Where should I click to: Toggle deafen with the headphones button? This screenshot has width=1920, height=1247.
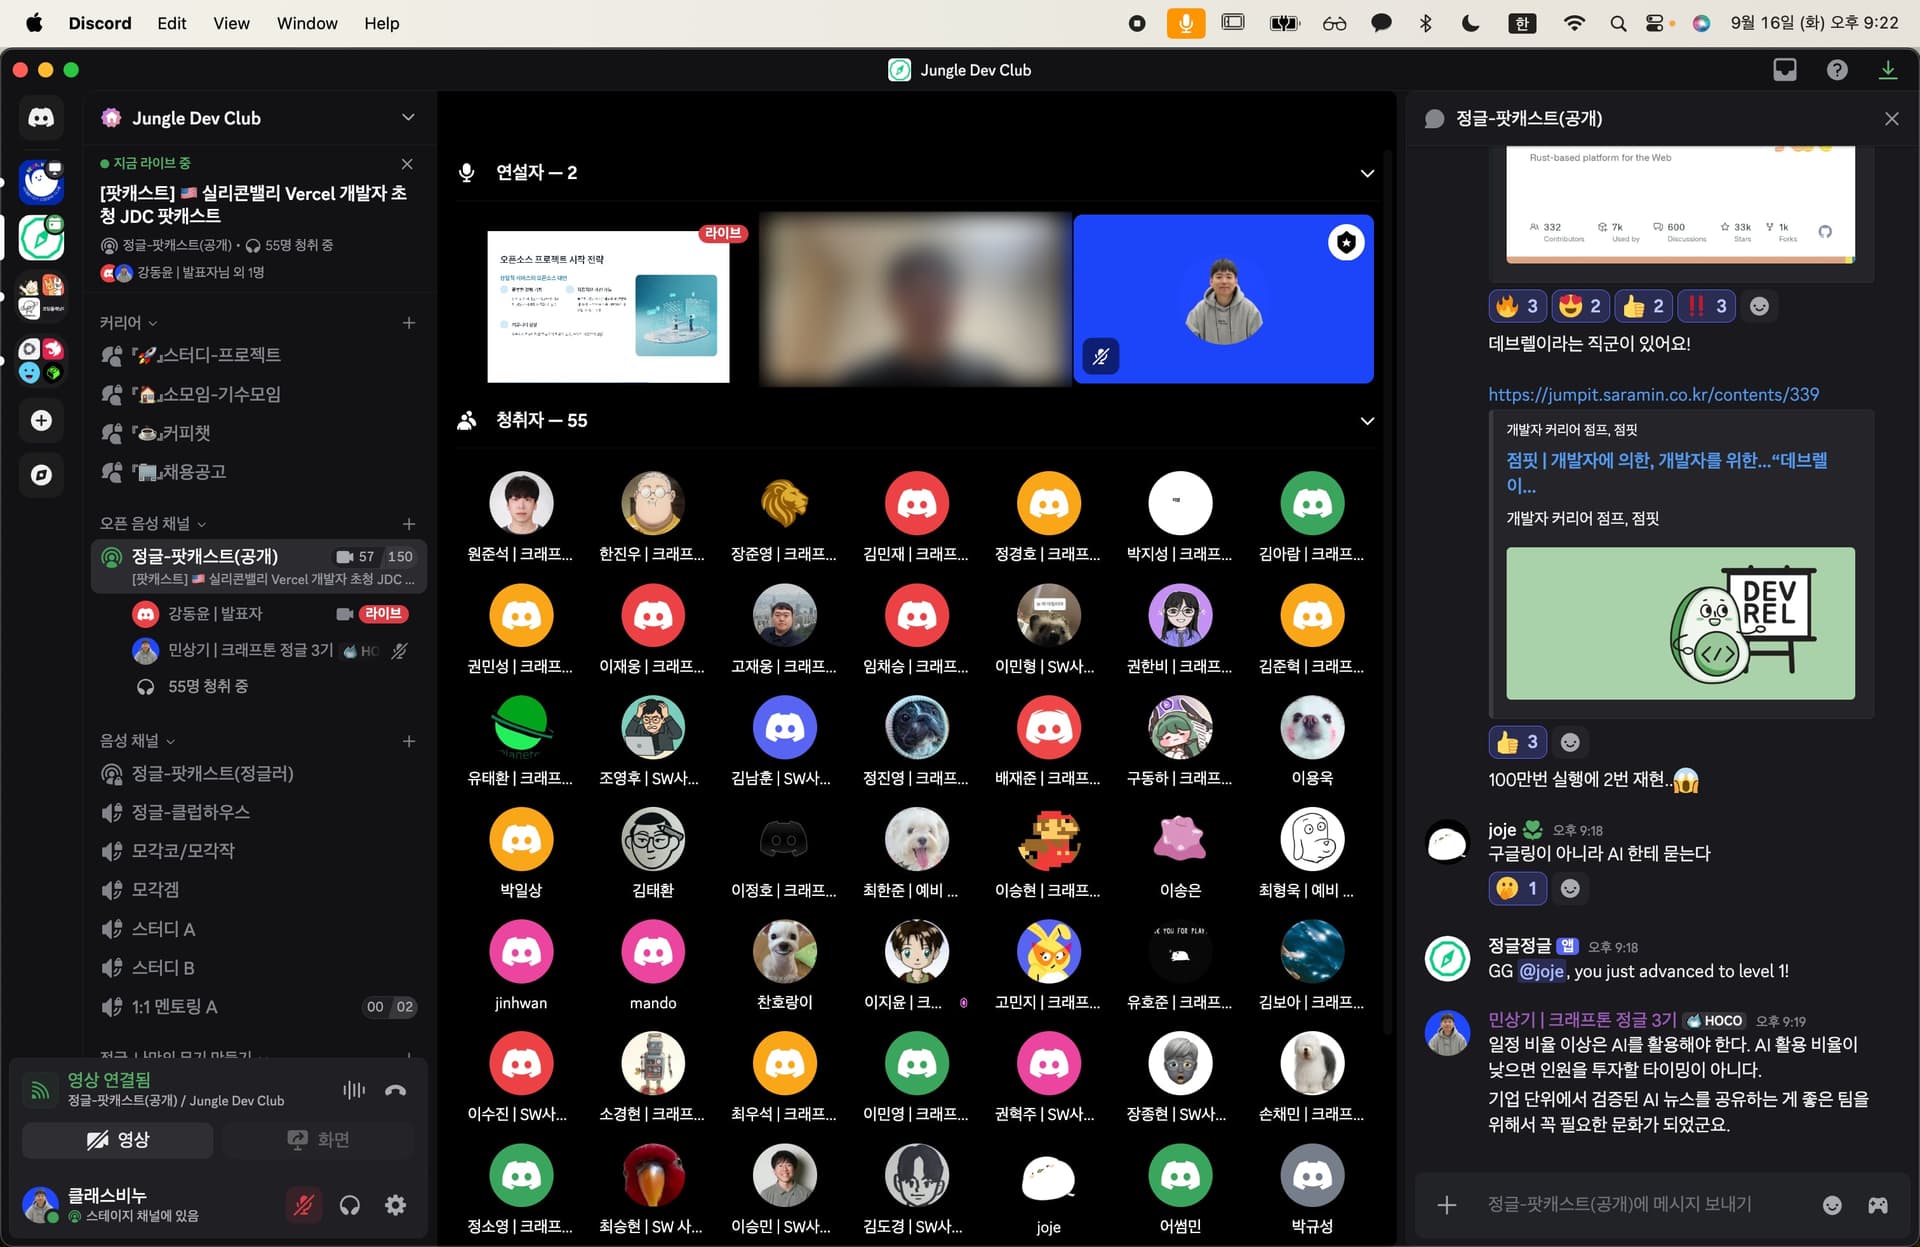[x=349, y=1205]
